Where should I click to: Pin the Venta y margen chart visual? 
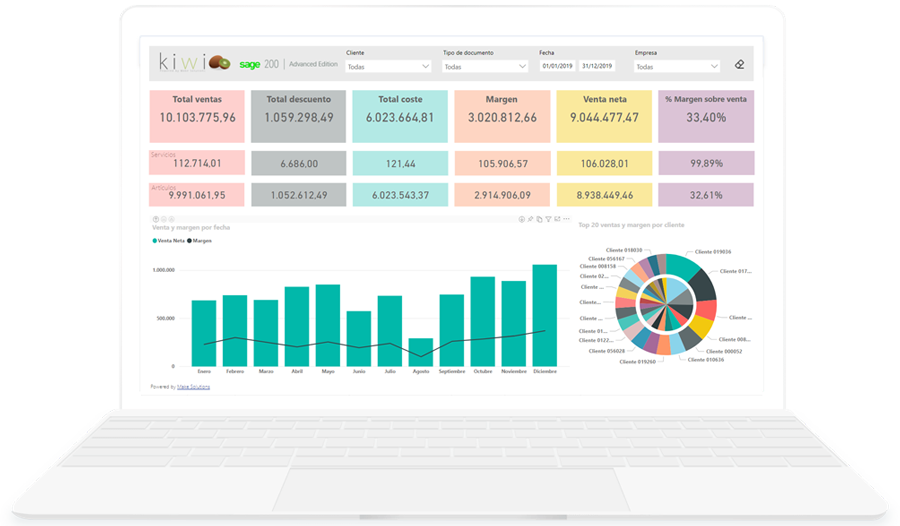(x=530, y=219)
